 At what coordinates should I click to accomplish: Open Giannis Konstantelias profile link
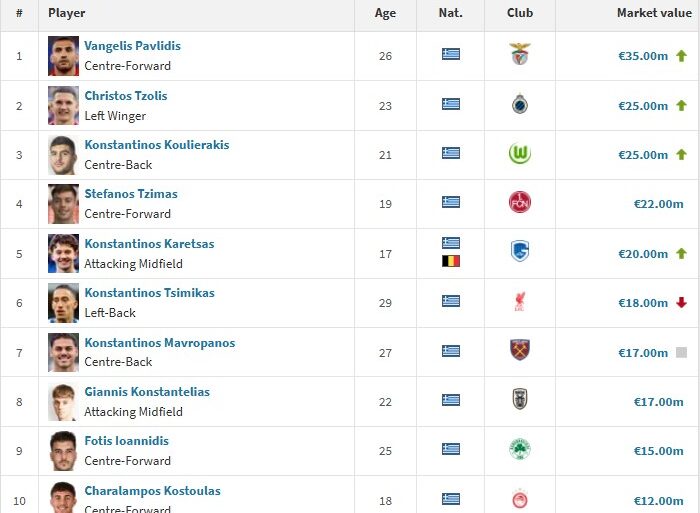pos(147,392)
